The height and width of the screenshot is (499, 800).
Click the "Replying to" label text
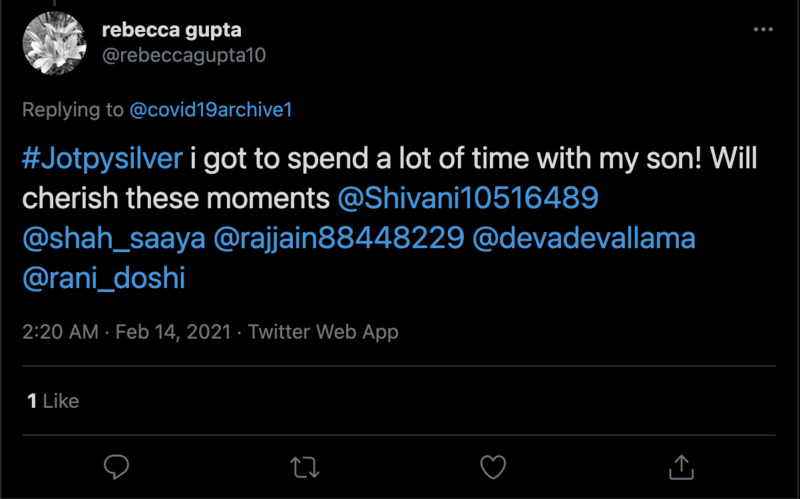pyautogui.click(x=73, y=110)
